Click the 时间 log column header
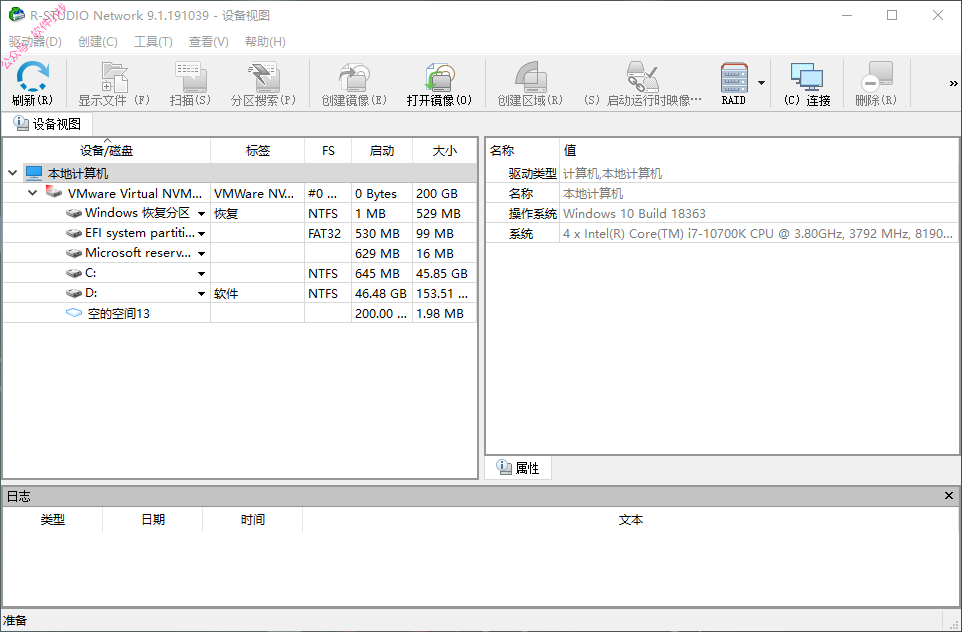Screen dimensions: 962x632 coord(253,520)
